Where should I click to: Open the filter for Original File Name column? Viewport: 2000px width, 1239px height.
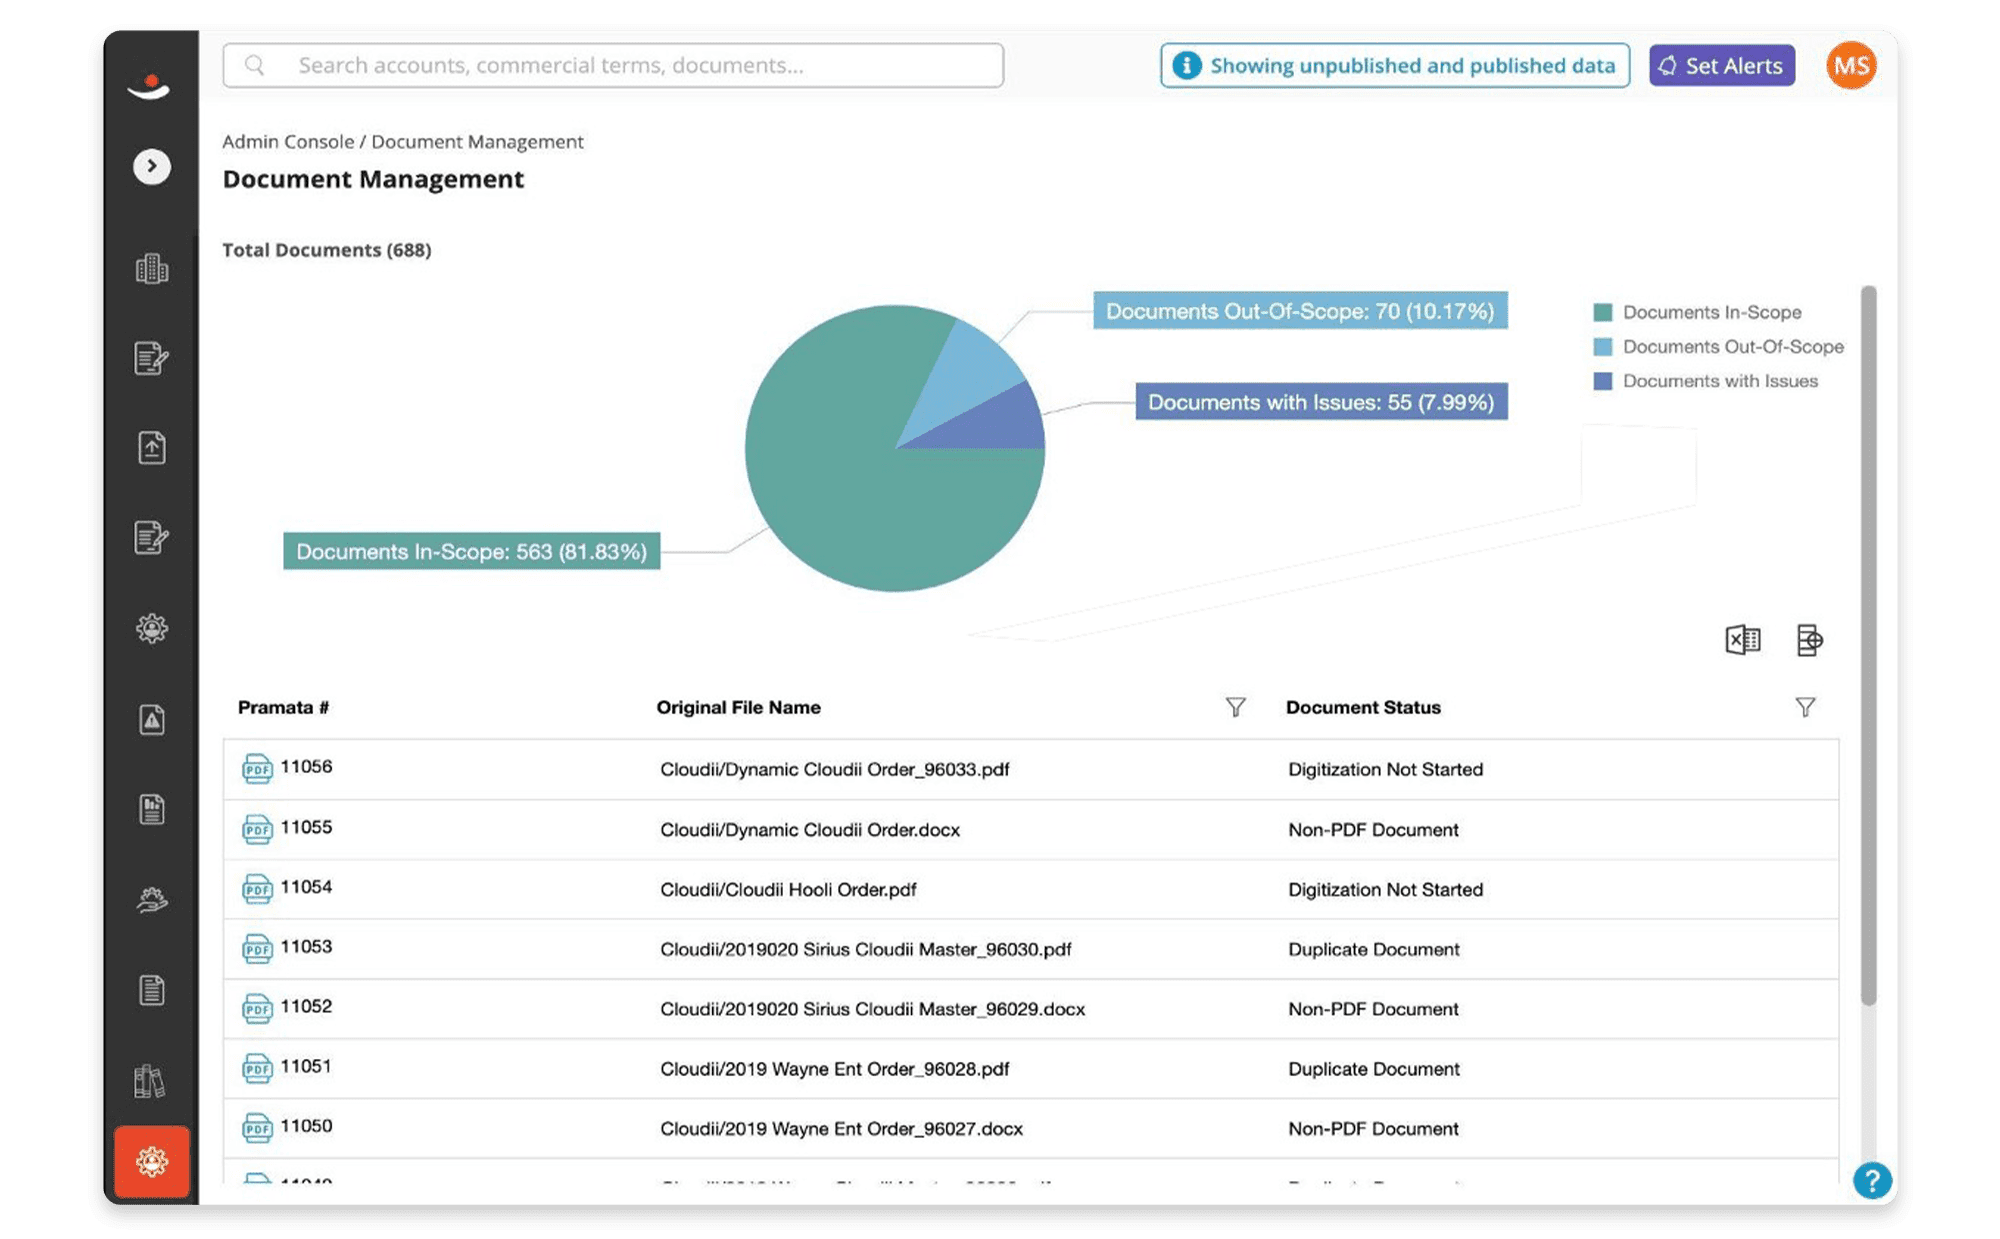pyautogui.click(x=1237, y=707)
